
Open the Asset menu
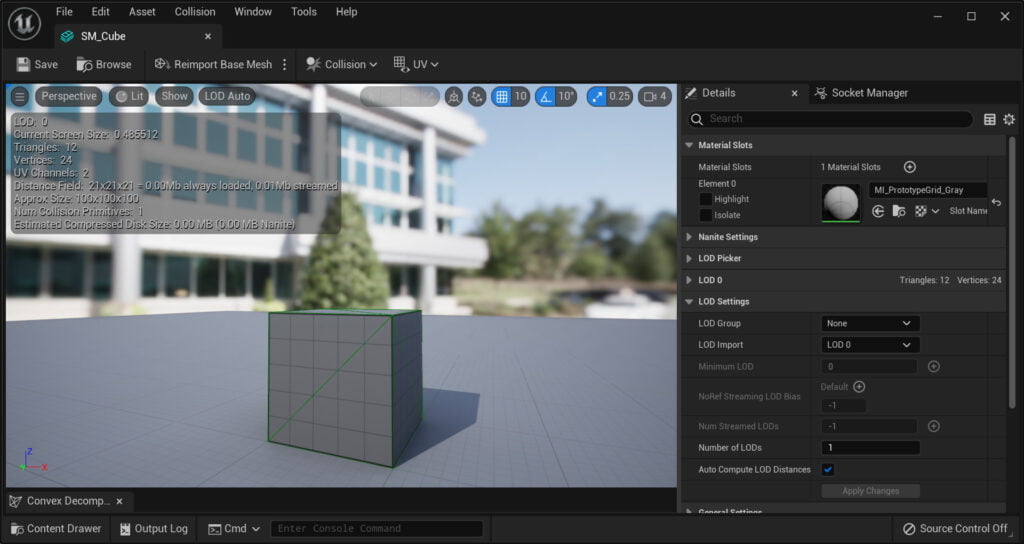[142, 12]
